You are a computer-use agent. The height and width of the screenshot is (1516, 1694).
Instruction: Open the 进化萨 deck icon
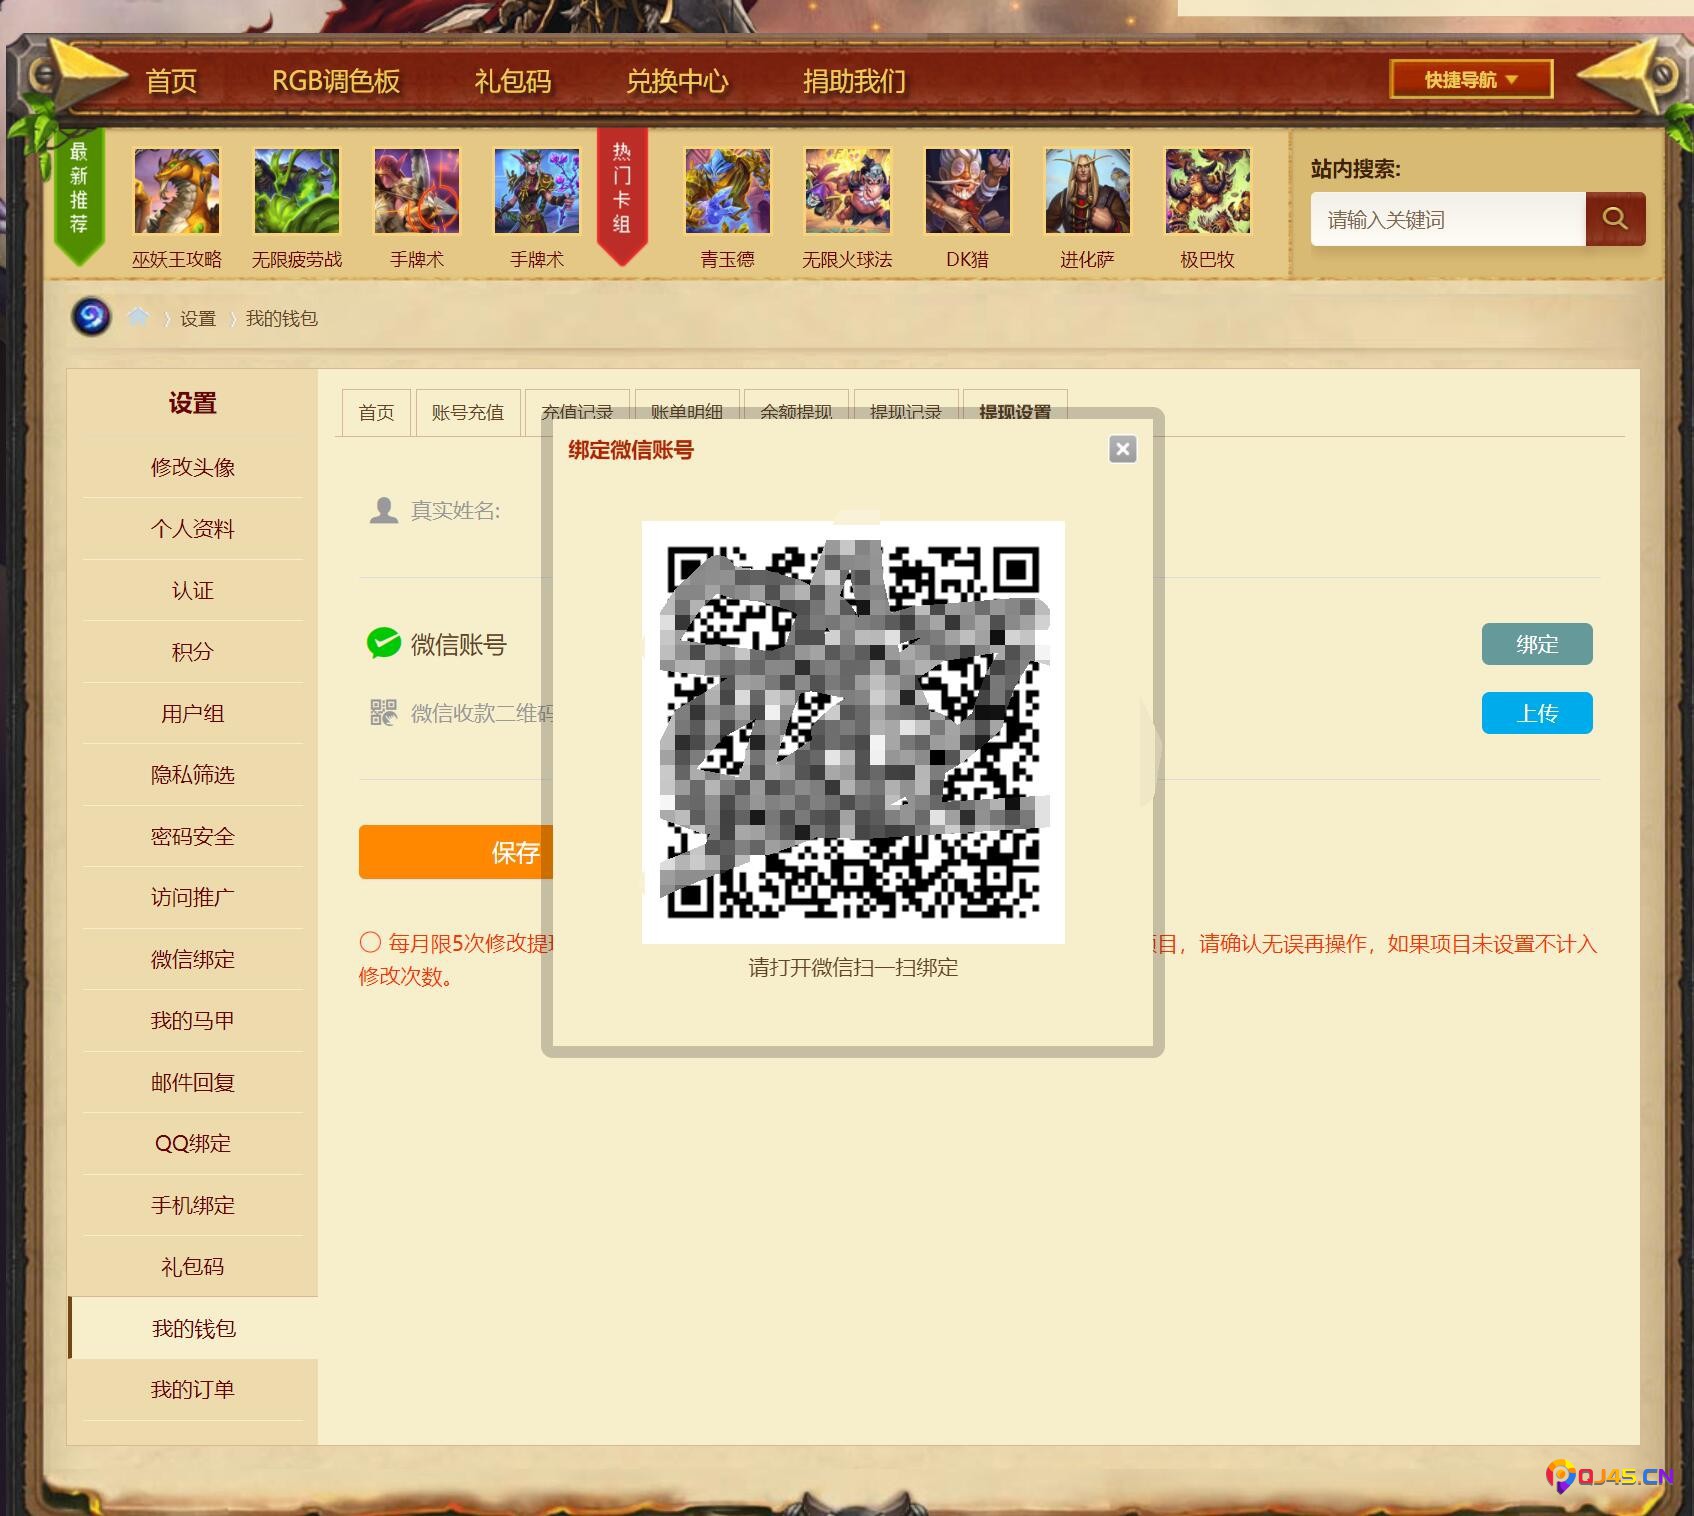tap(1087, 191)
